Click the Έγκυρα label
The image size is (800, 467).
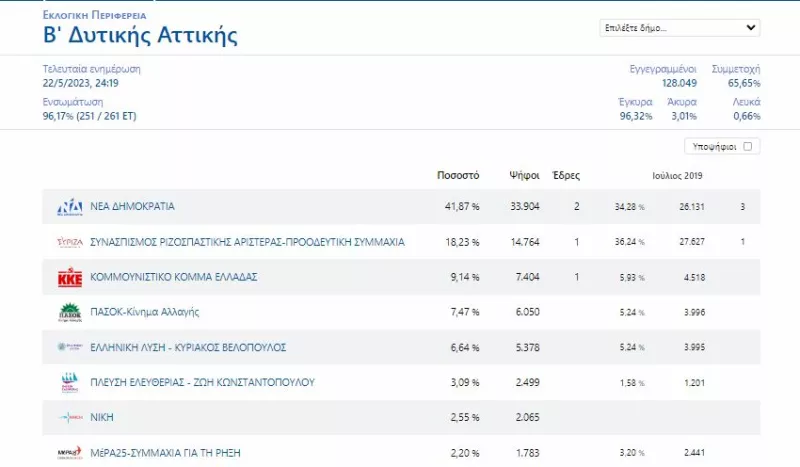pos(635,102)
